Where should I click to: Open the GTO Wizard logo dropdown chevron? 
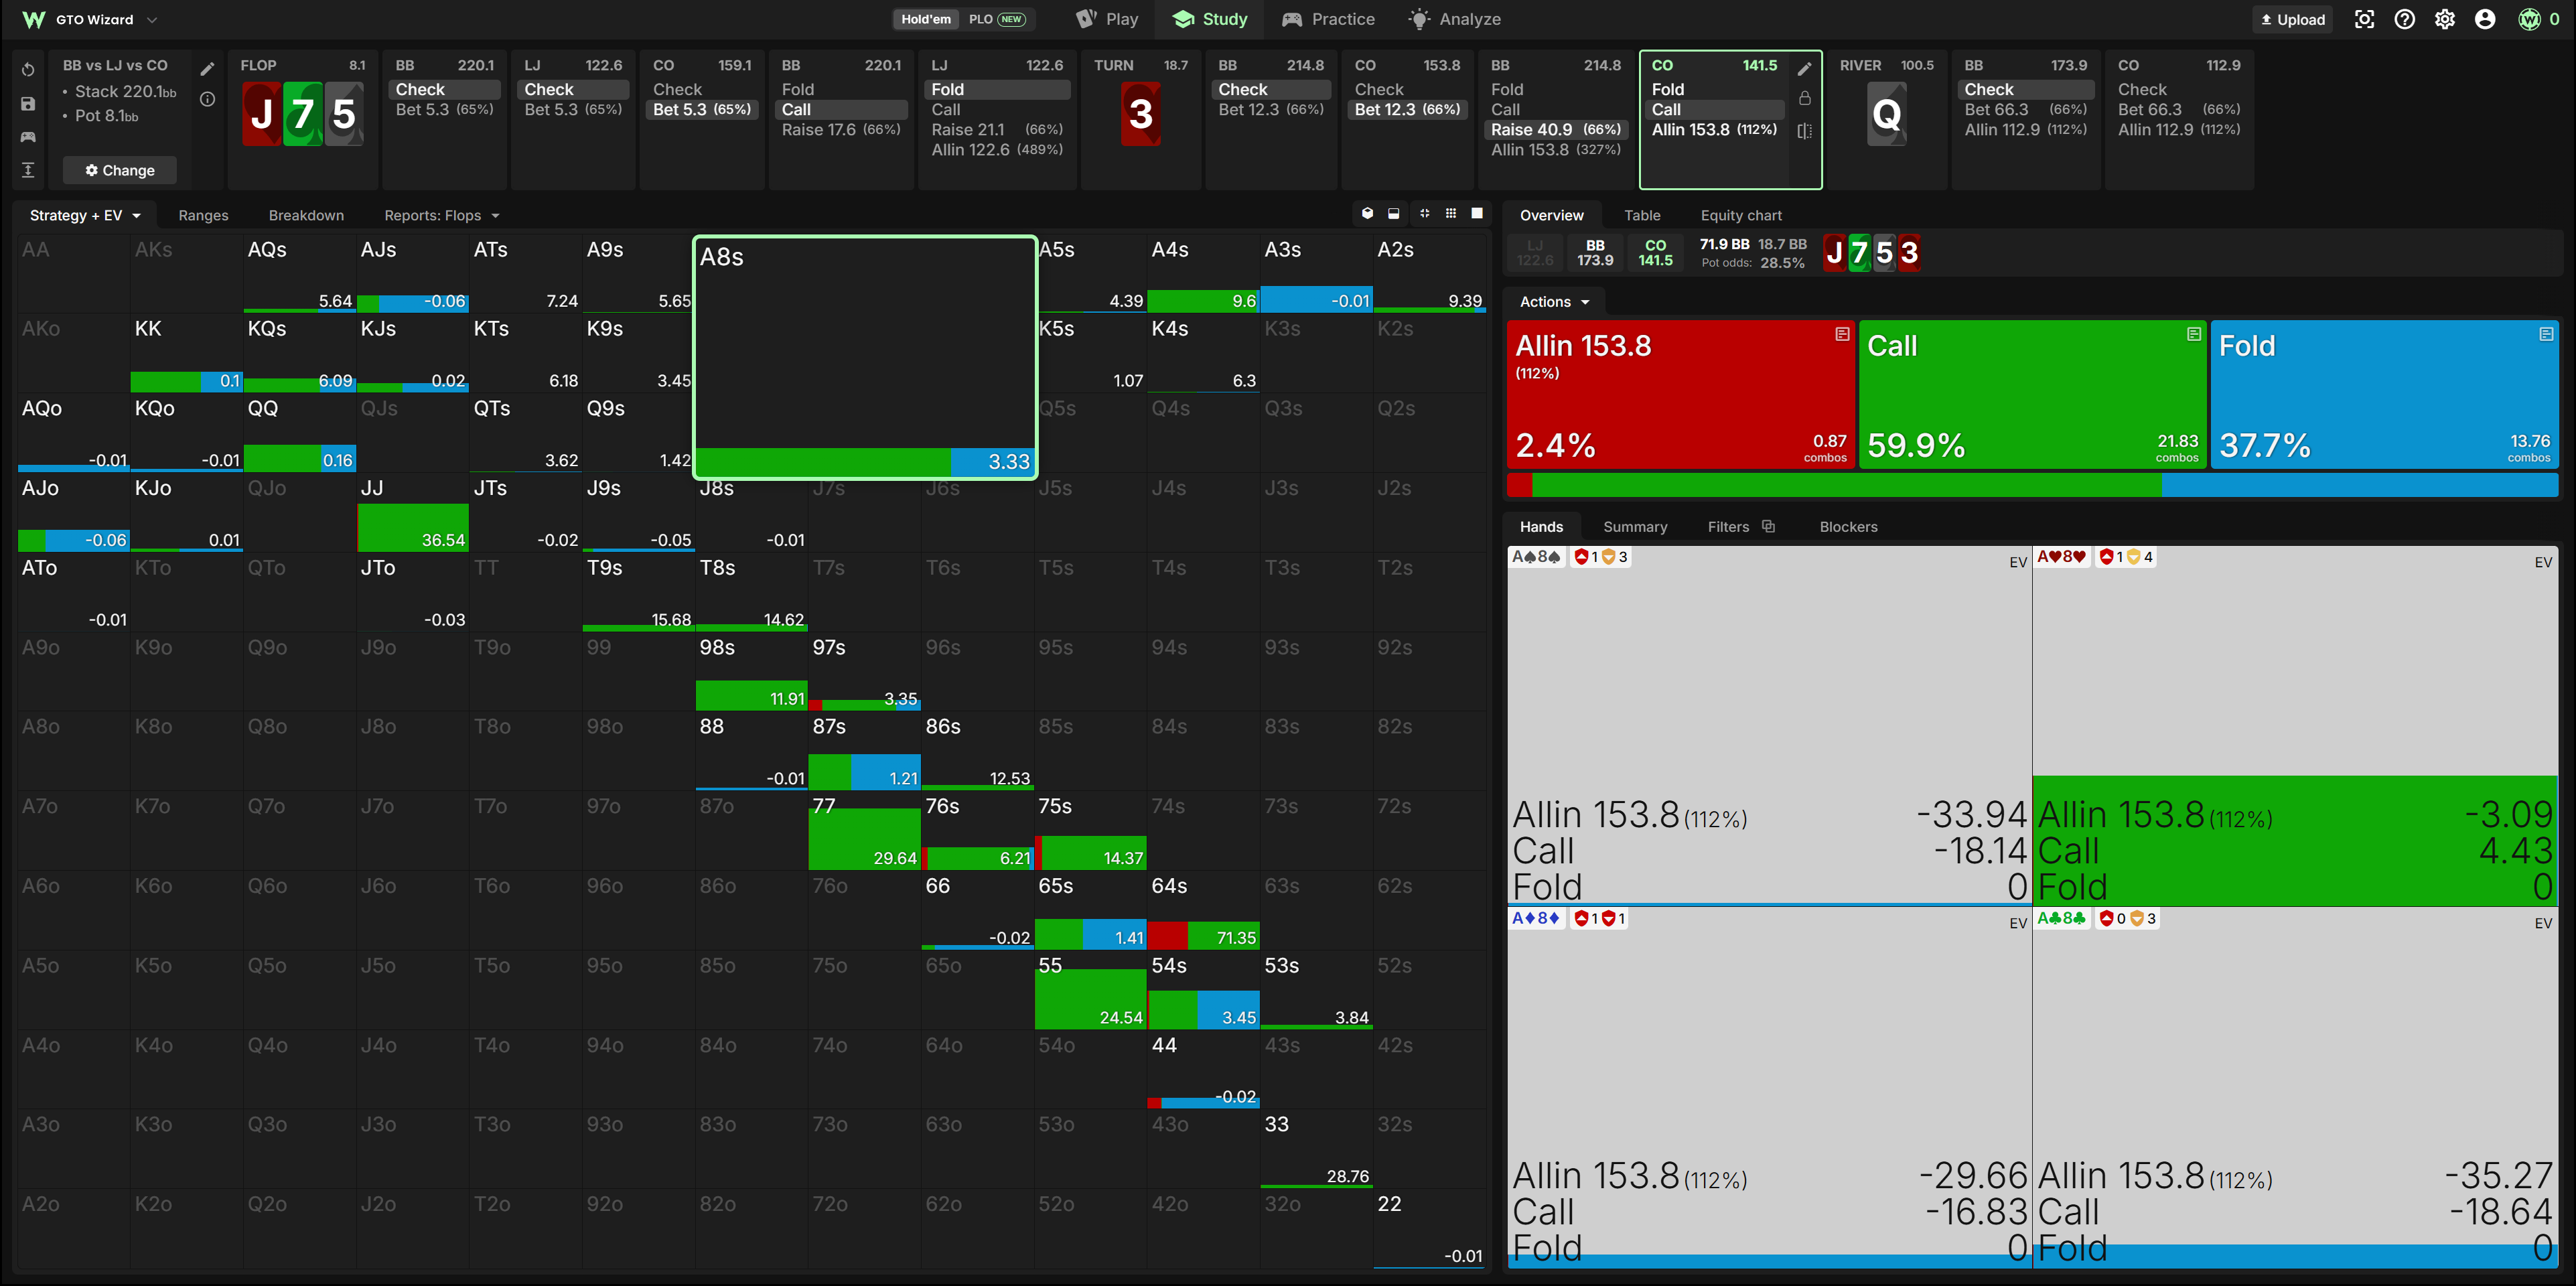[x=152, y=20]
